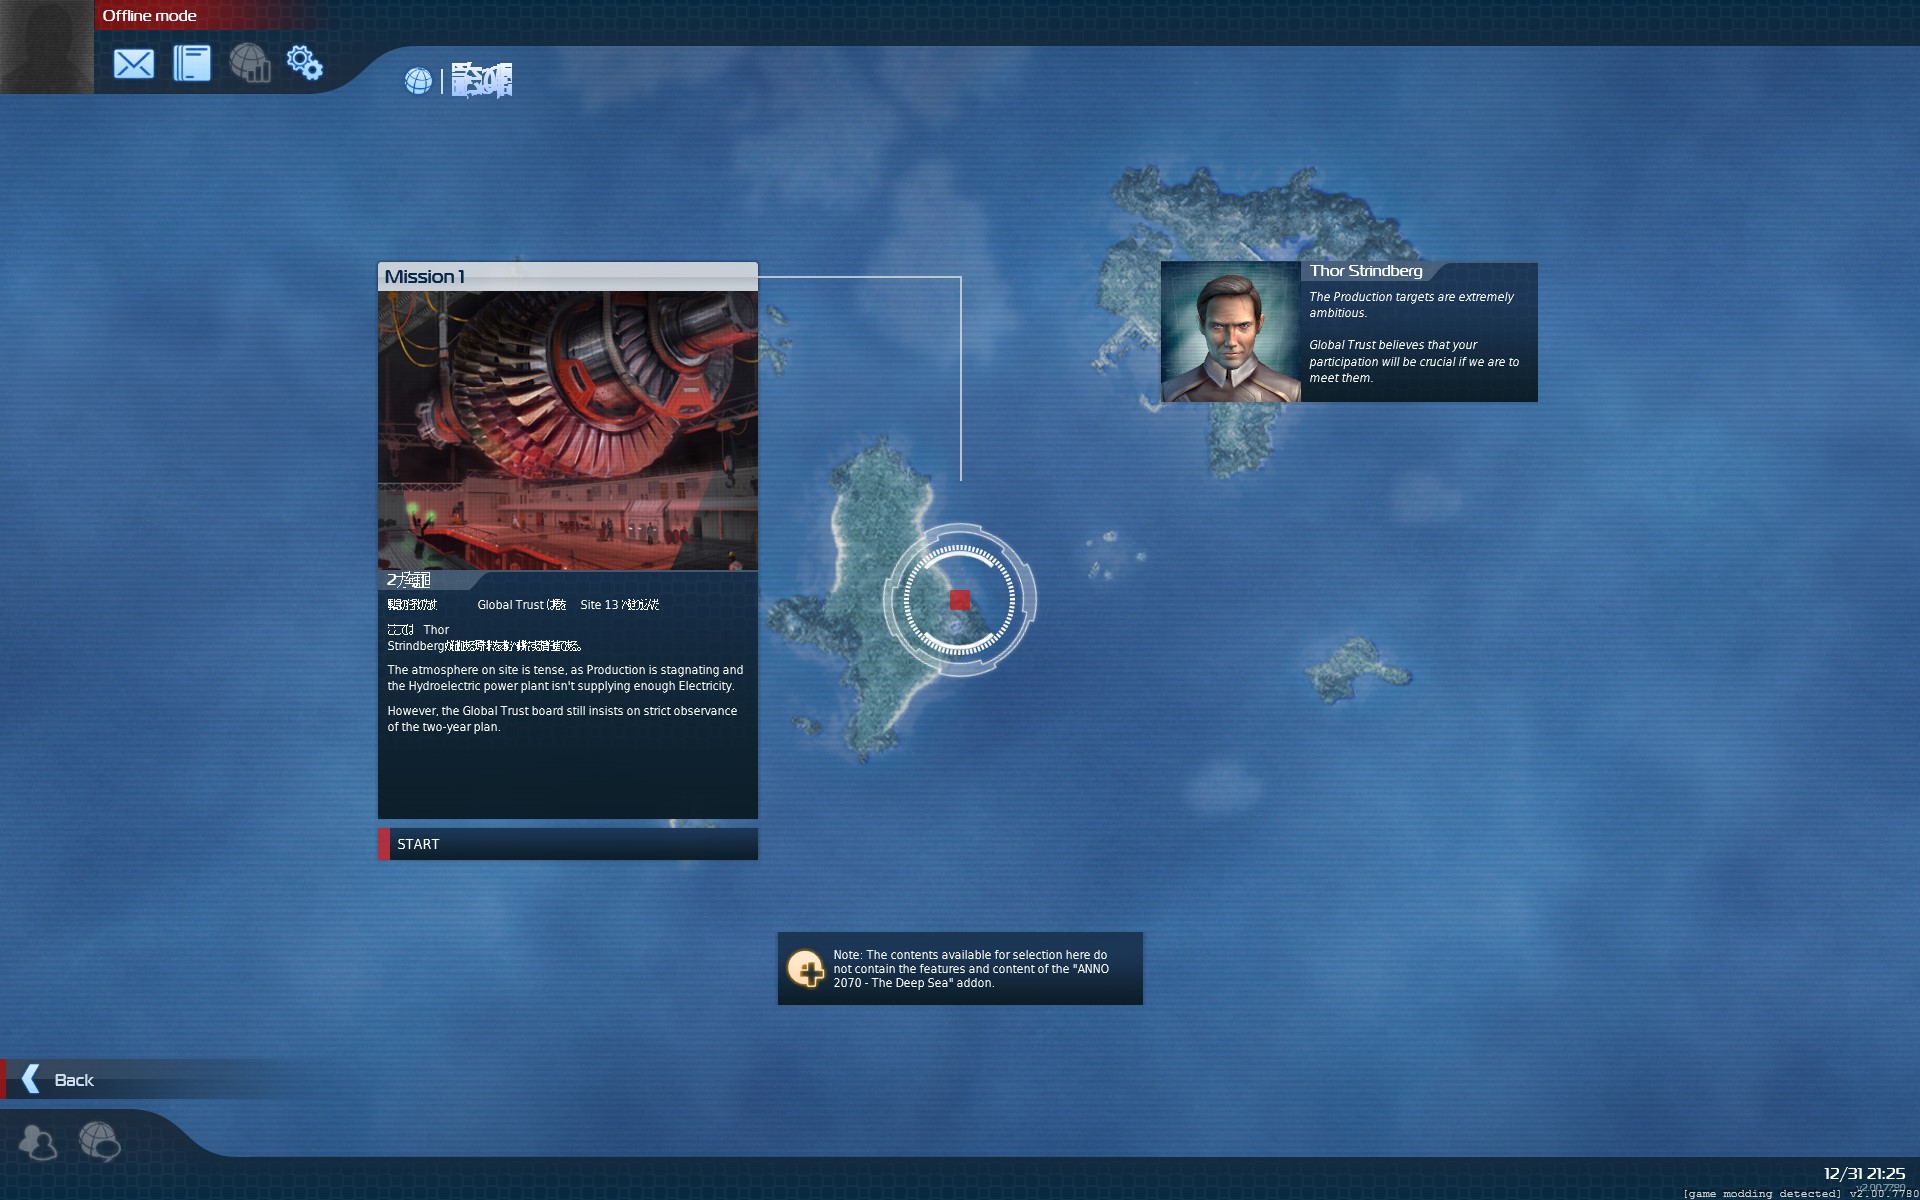Open the globe chat icon
This screenshot has width=1920, height=1200.
point(99,1141)
